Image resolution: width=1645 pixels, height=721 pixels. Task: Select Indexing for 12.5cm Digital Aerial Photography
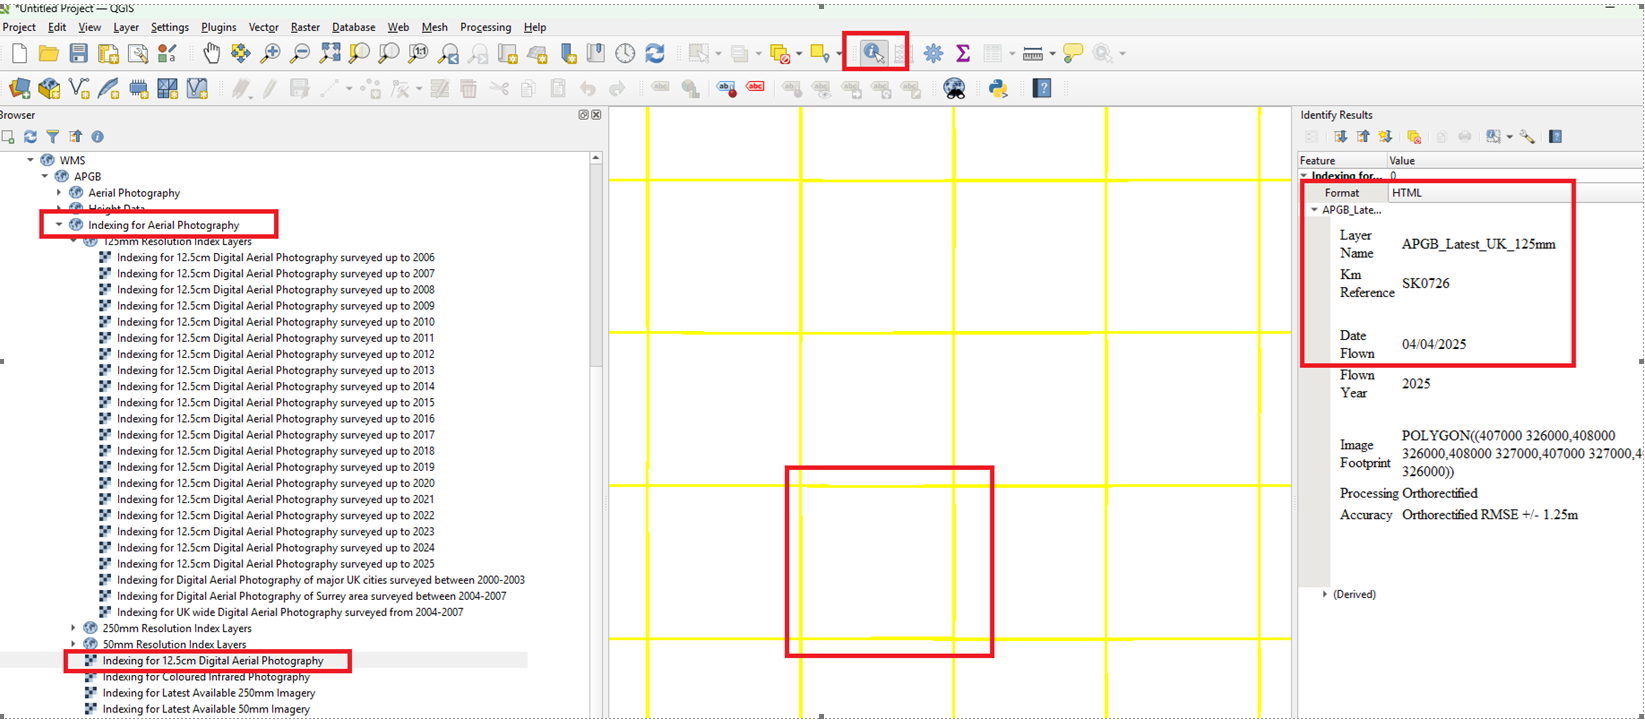pyautogui.click(x=213, y=661)
